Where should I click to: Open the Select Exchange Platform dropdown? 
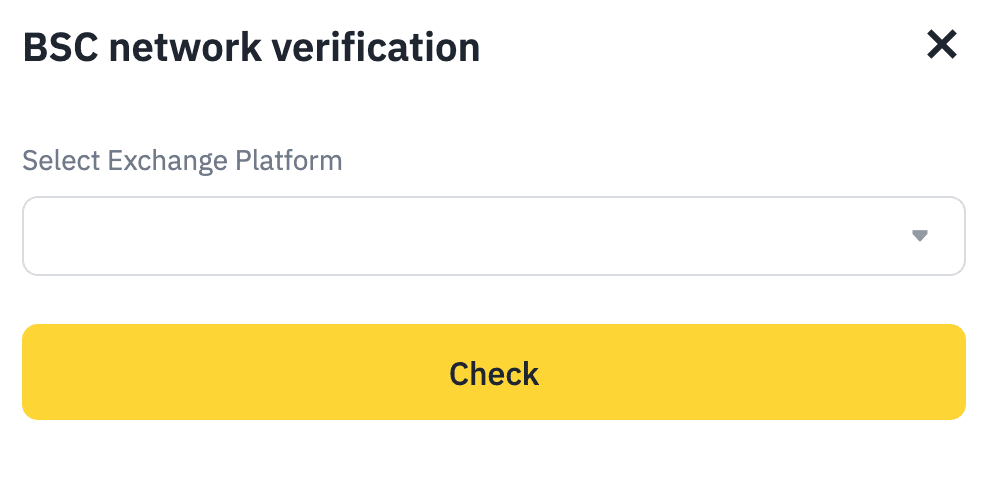pos(493,236)
